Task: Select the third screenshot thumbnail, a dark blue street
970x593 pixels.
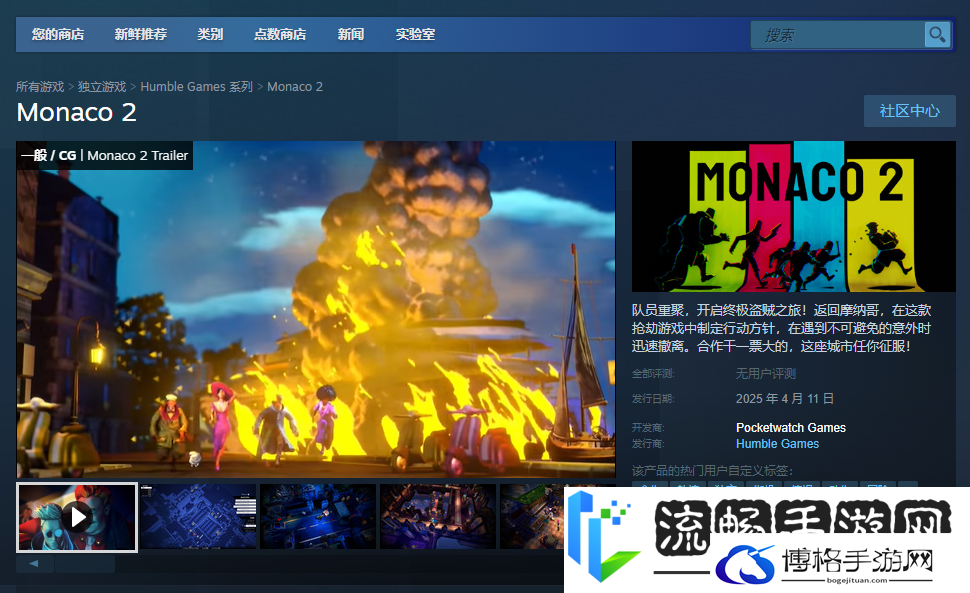Action: (x=318, y=517)
